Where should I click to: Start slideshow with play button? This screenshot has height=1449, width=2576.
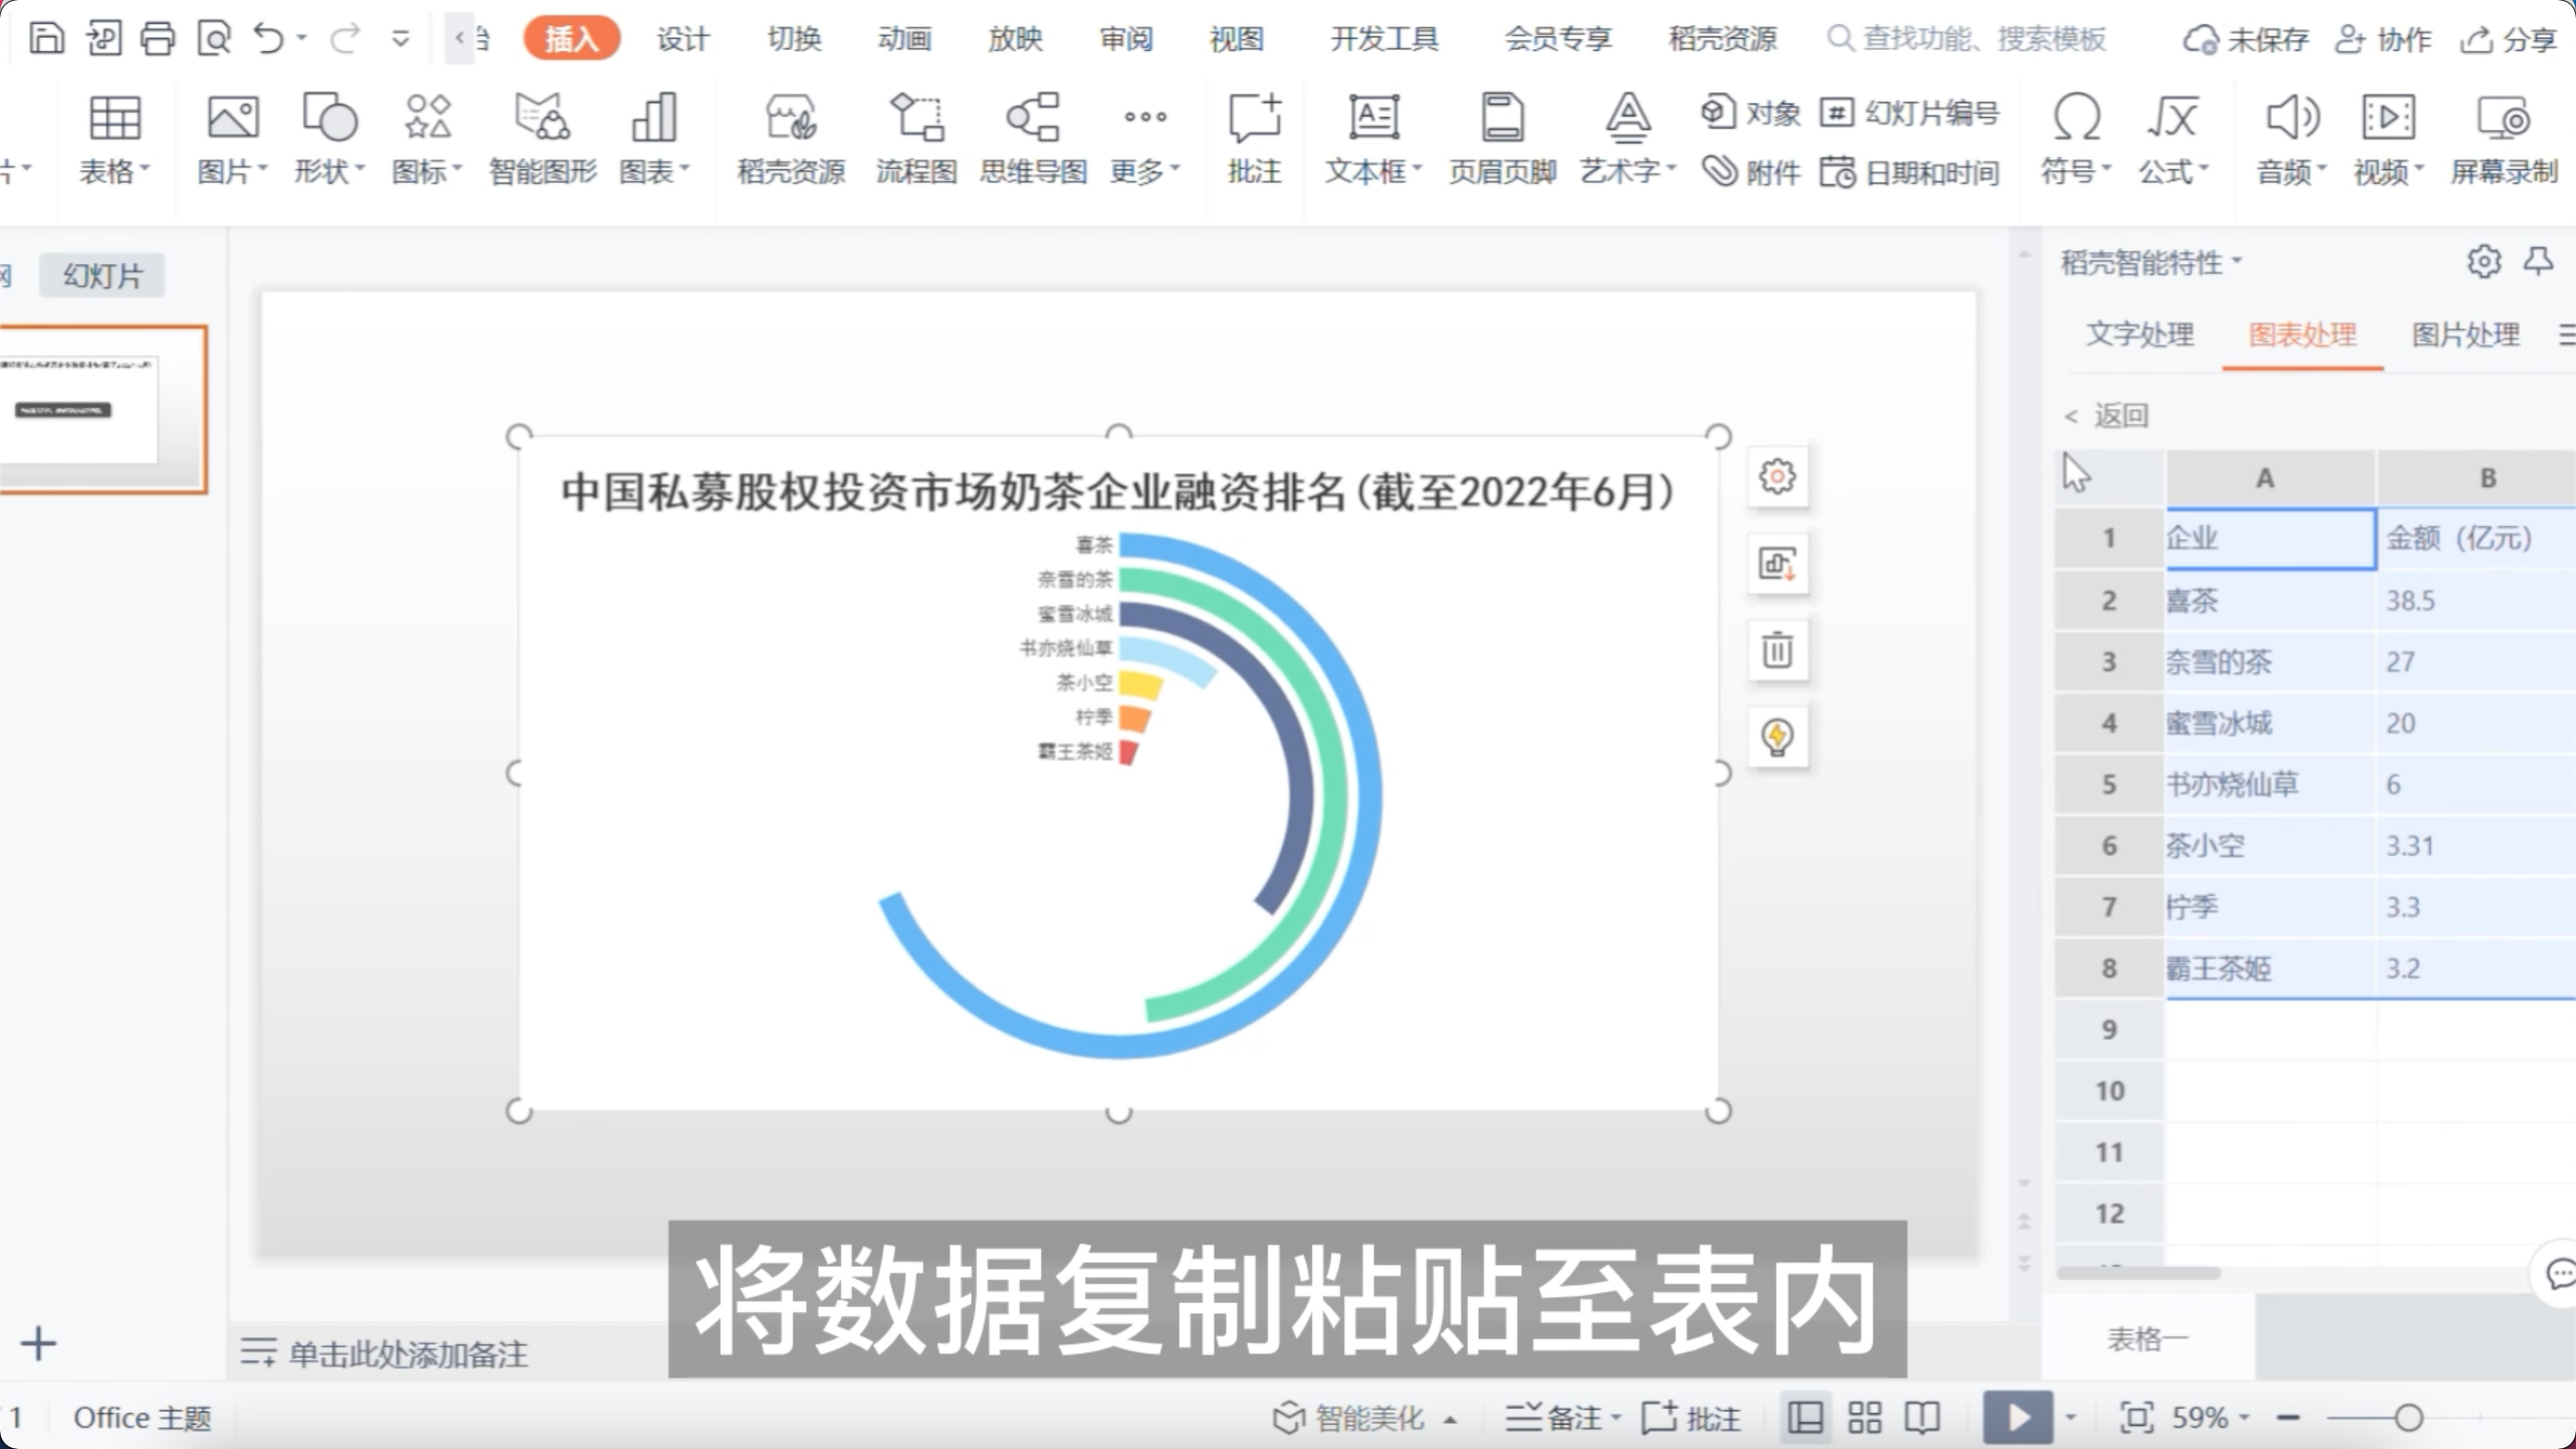coord(2018,1417)
